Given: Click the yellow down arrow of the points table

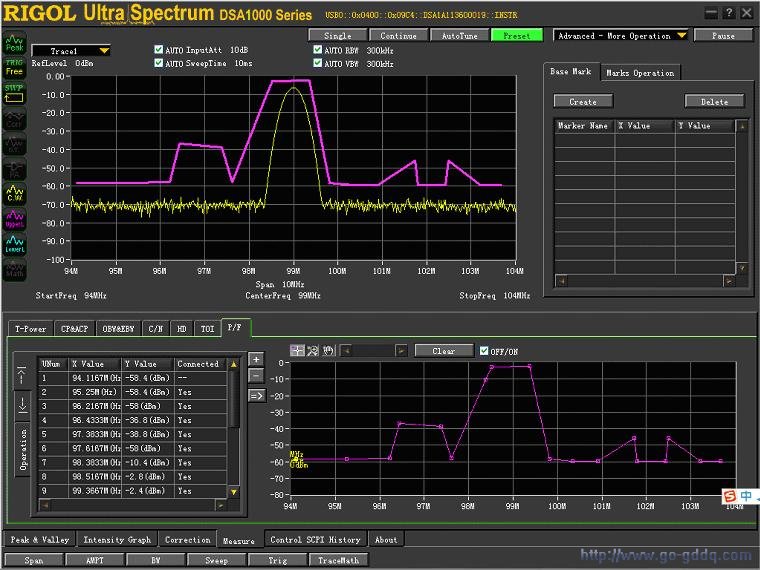Looking at the screenshot, I should [x=234, y=492].
